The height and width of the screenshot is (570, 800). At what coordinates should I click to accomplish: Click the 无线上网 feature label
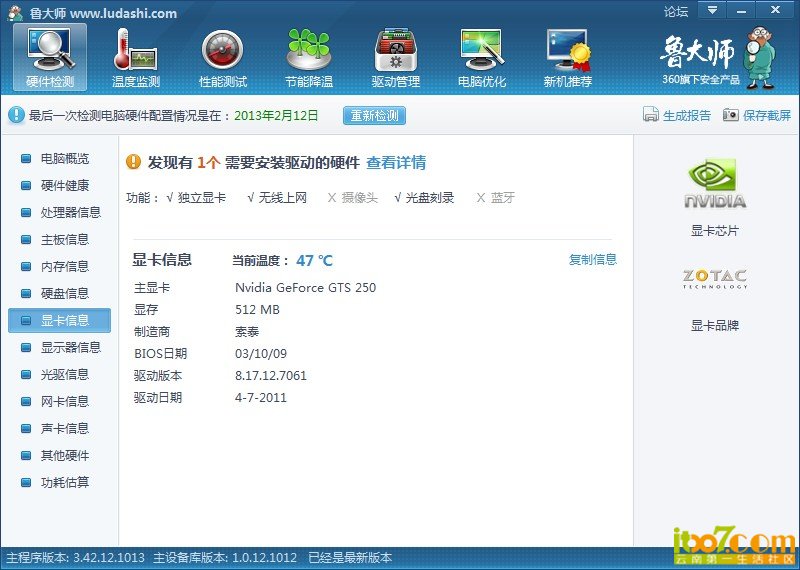[282, 198]
